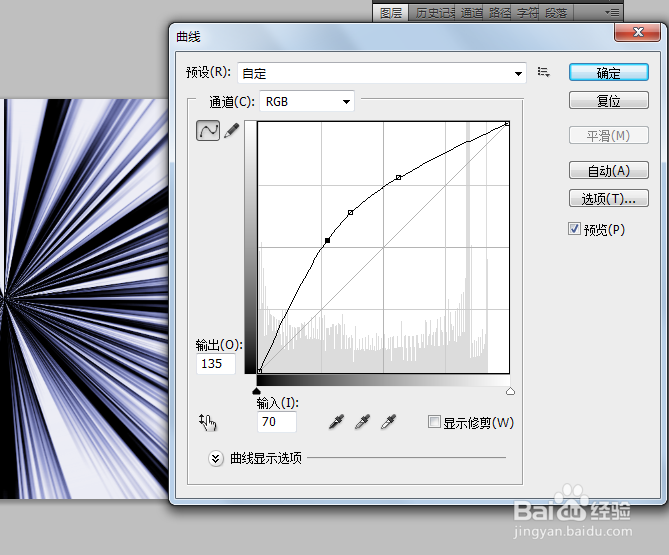Expand Curve Display Options (曲线显示选项)
The width and height of the screenshot is (669, 555).
pyautogui.click(x=216, y=459)
